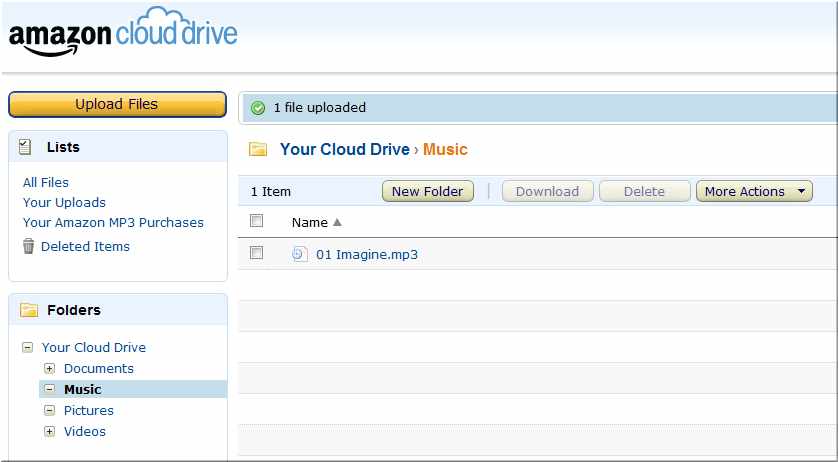838x462 pixels.
Task: Click the green checkmark upload success icon
Action: 258,108
